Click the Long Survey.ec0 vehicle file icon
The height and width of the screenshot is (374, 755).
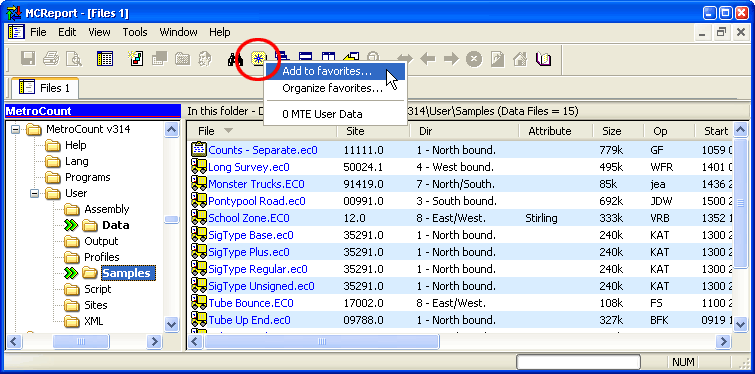click(198, 167)
